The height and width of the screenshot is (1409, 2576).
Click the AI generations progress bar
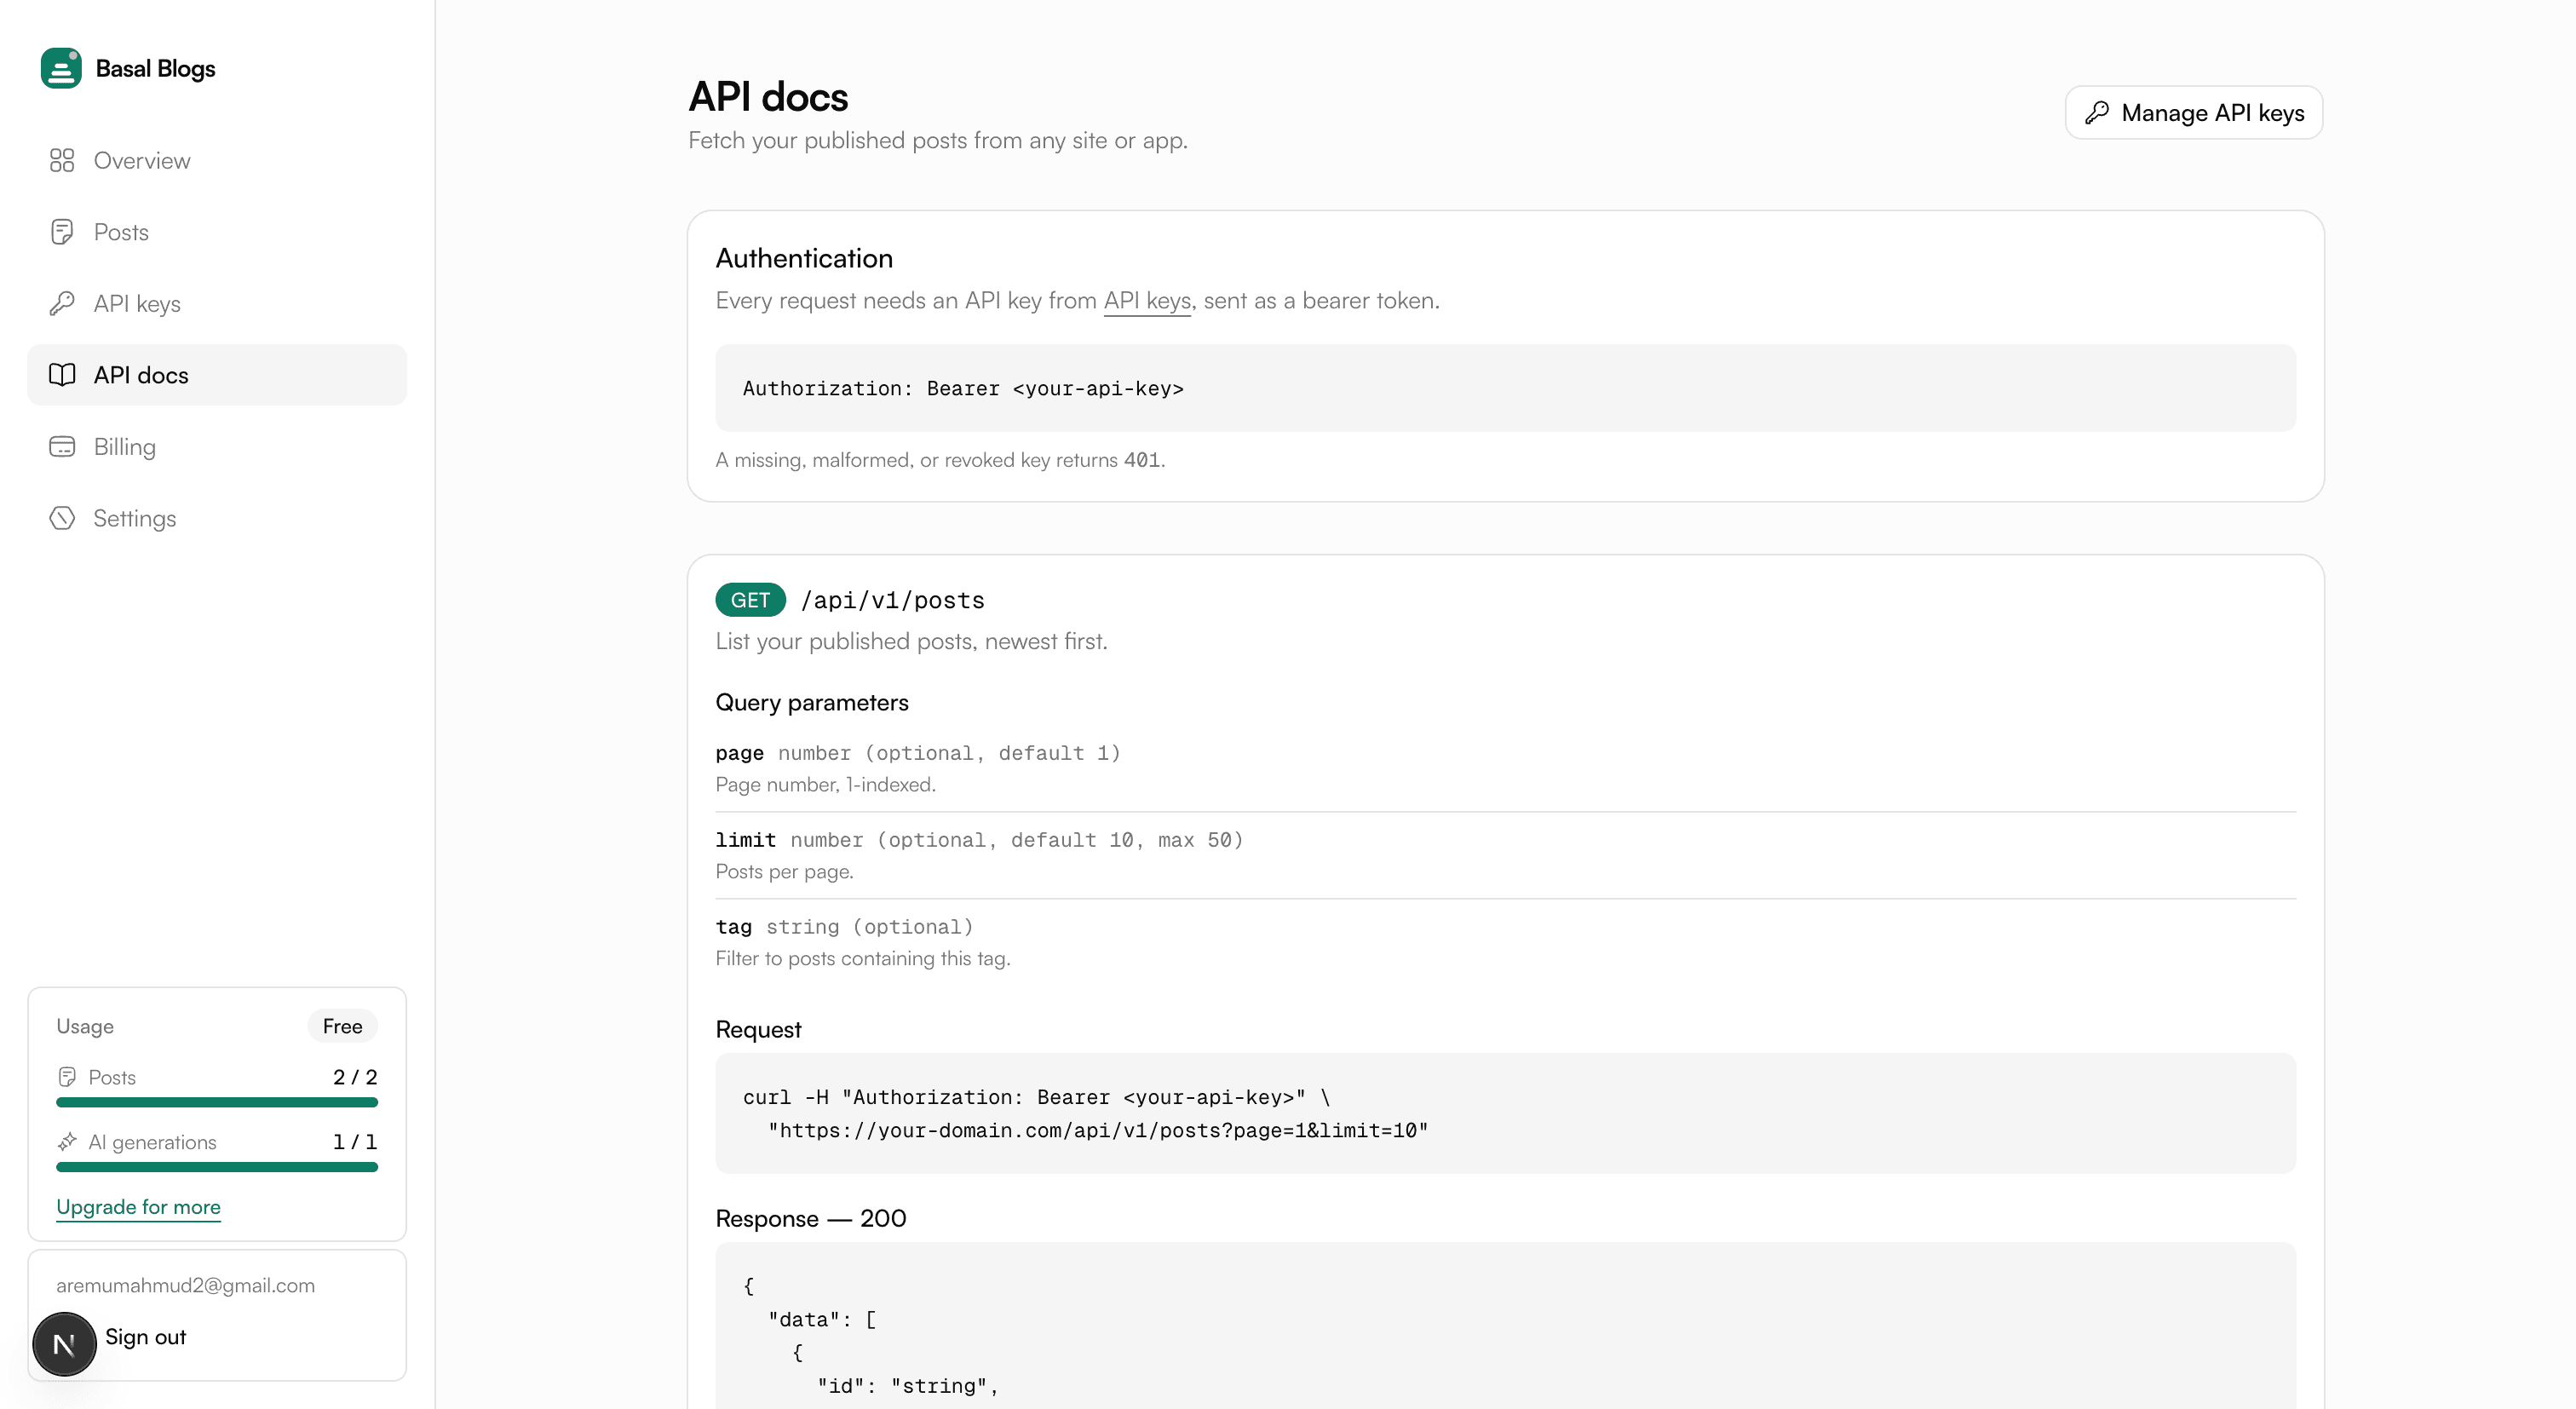click(x=217, y=1167)
